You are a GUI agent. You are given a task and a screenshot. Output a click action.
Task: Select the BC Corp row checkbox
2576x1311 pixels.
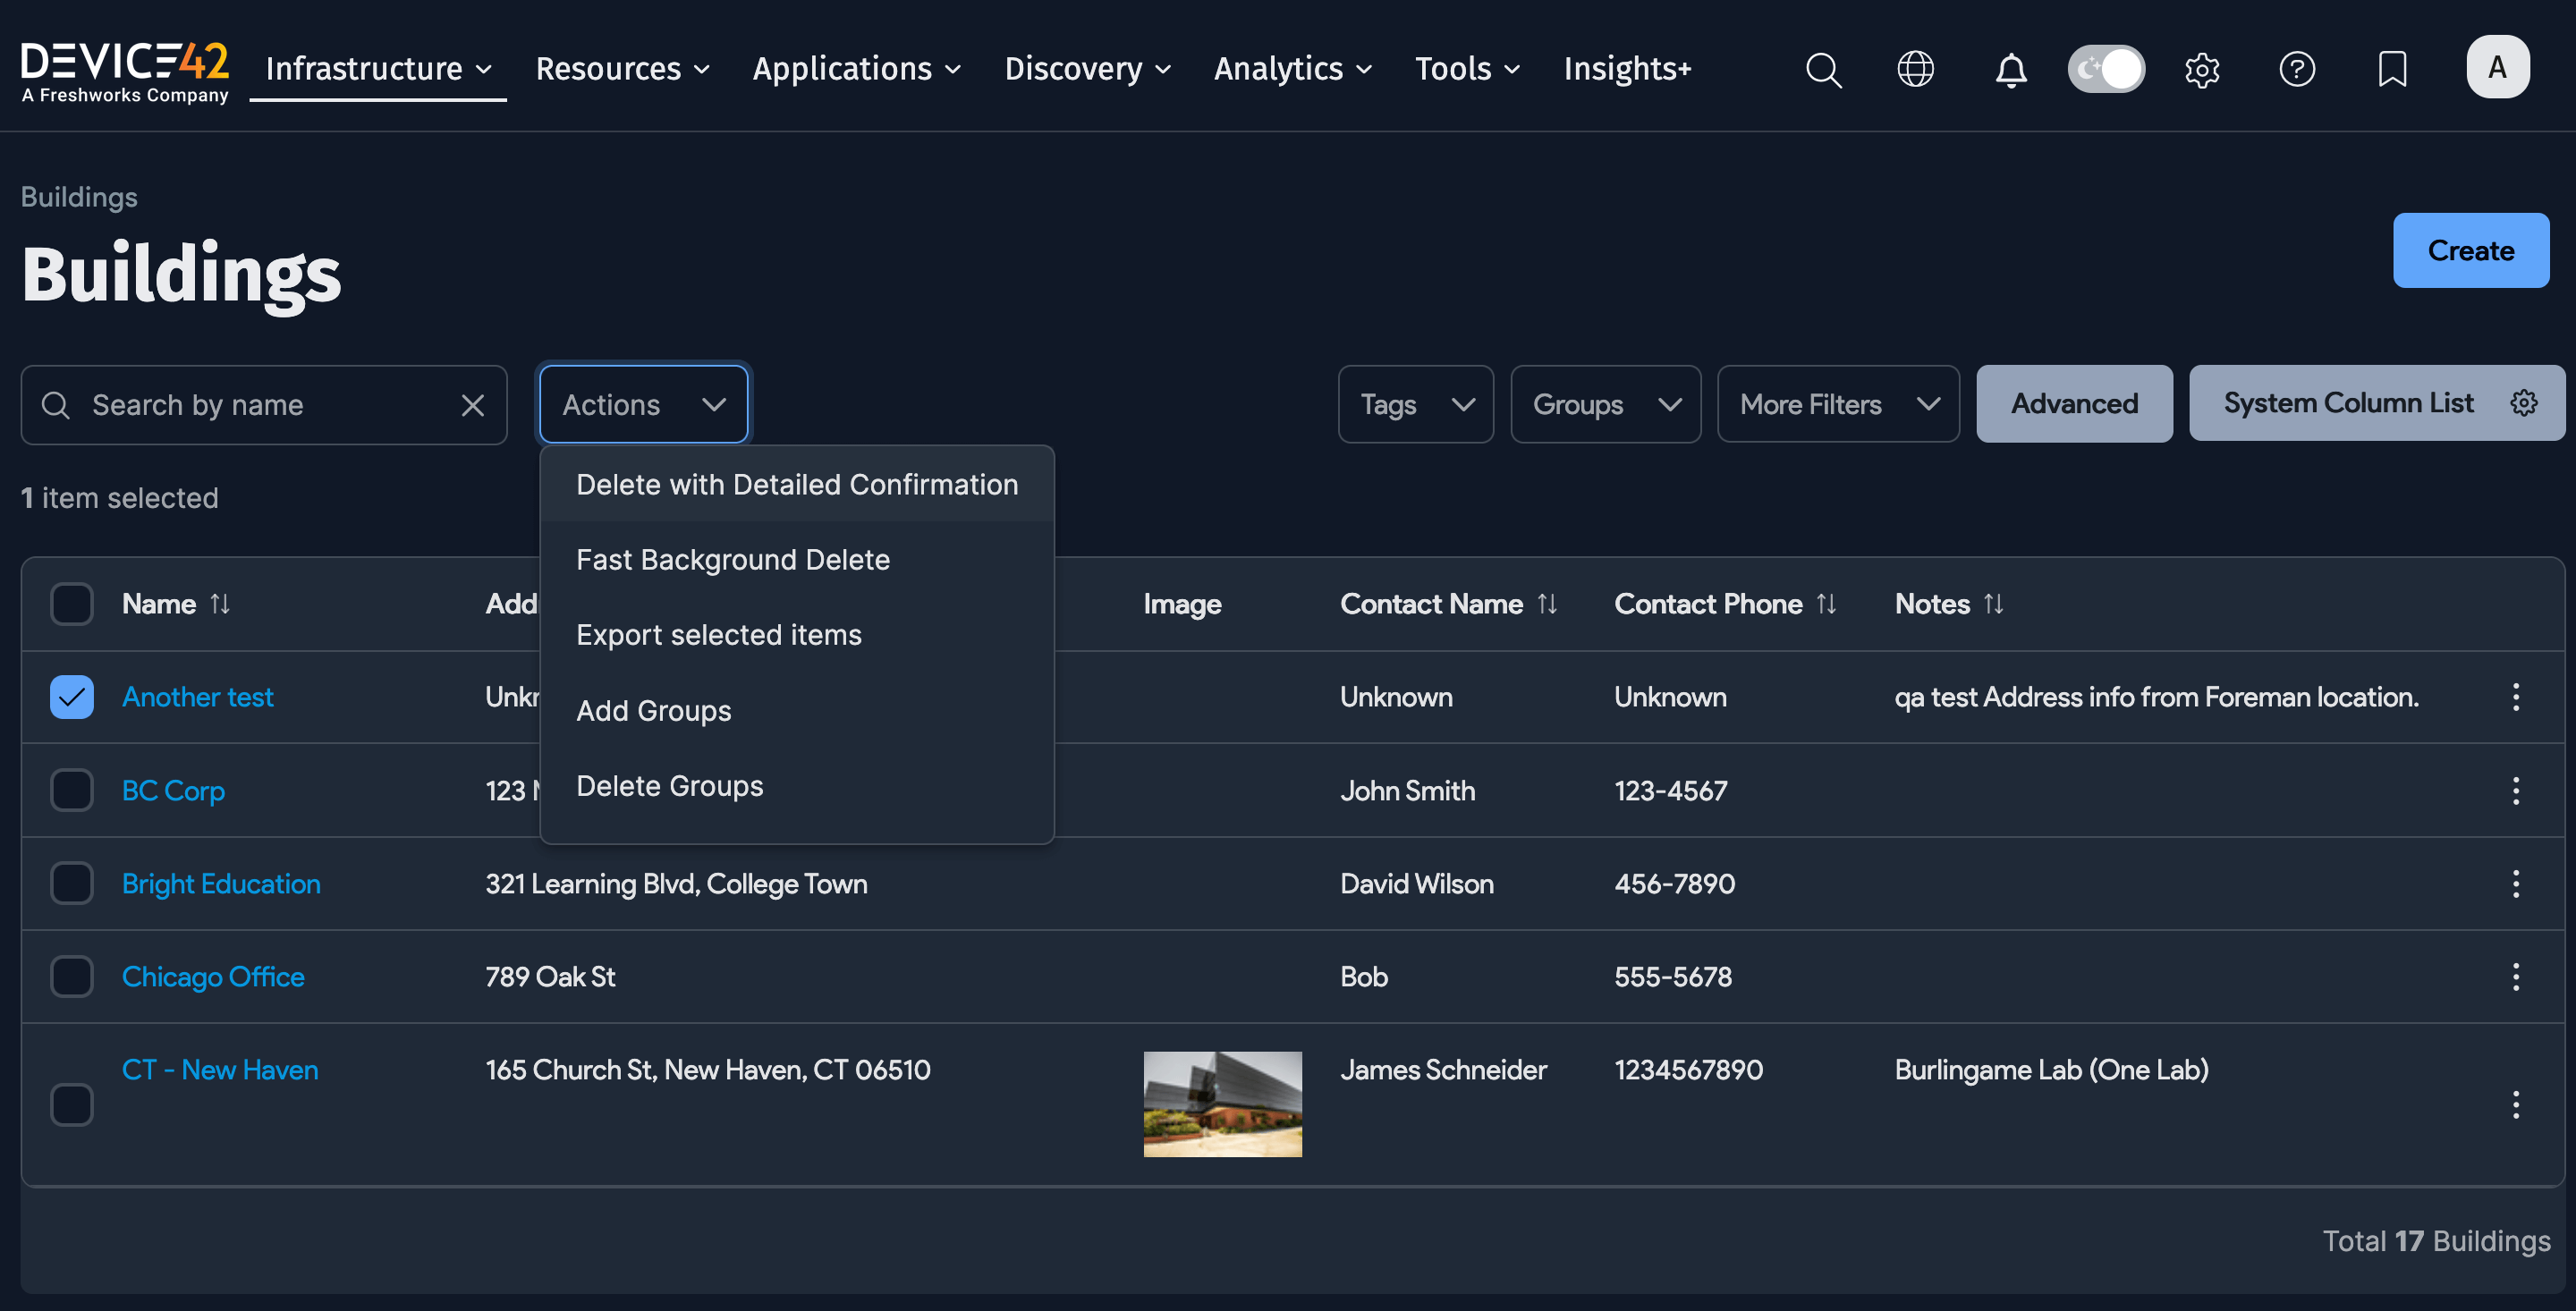(71, 789)
